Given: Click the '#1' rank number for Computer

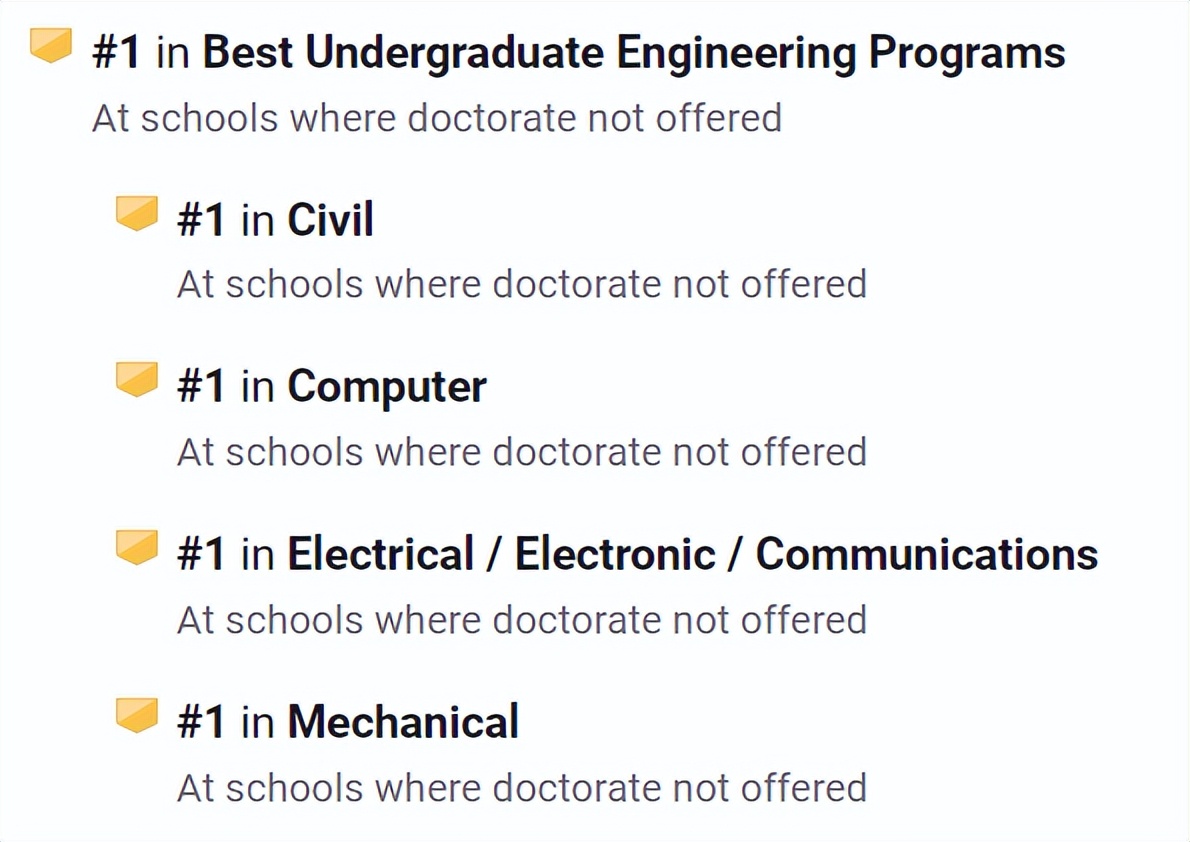Looking at the screenshot, I should [201, 388].
